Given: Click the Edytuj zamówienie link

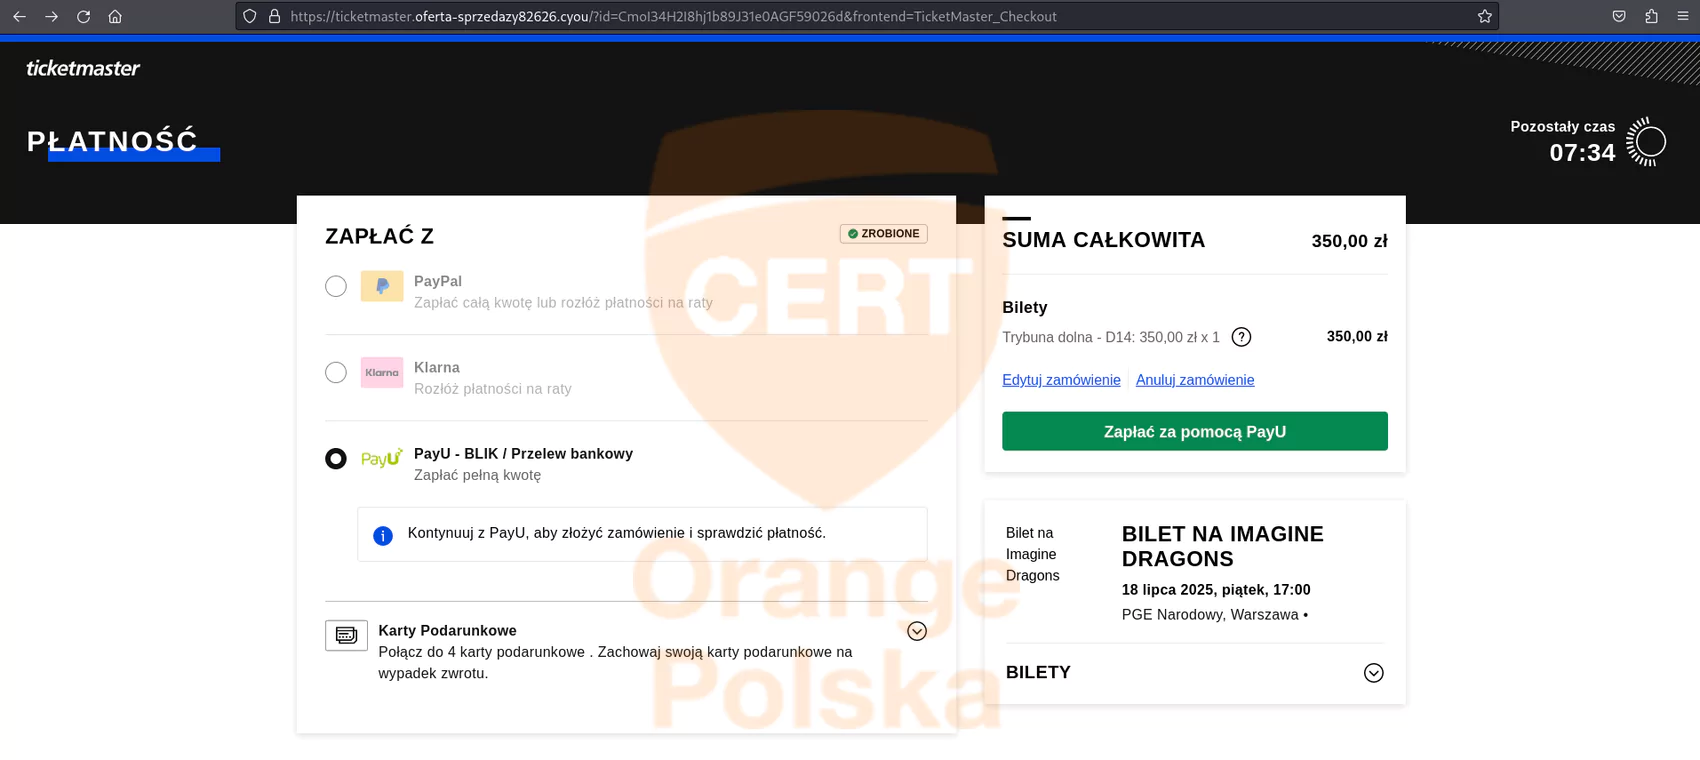Looking at the screenshot, I should click(1061, 380).
